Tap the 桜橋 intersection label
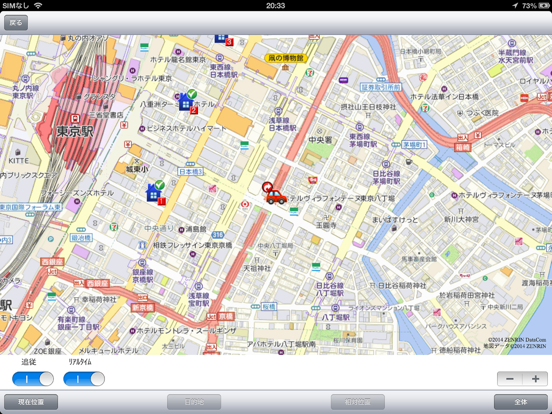Screen dimensions: 552x414 coord(269,307)
